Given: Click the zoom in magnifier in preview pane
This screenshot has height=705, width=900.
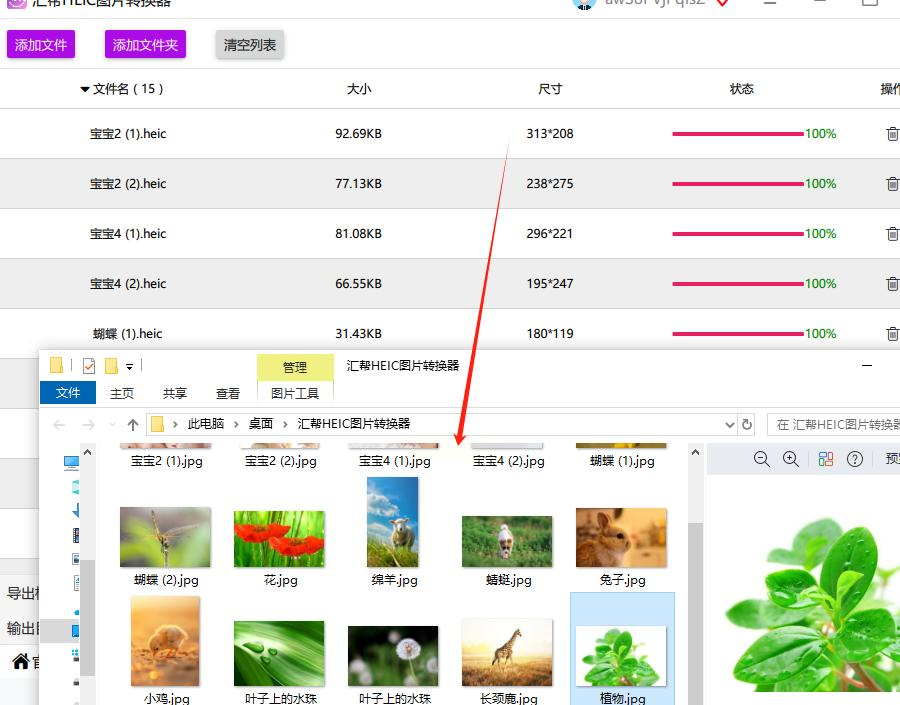Looking at the screenshot, I should point(791,459).
